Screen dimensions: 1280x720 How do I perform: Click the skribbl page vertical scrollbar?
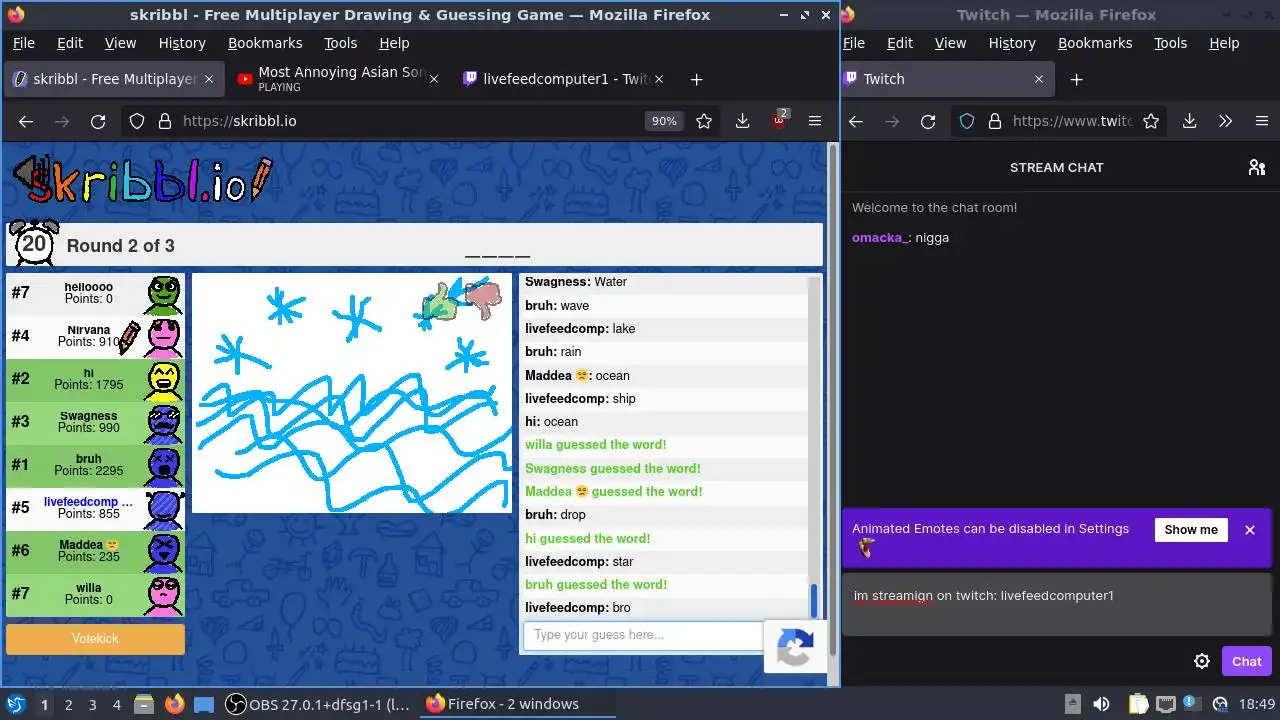(833, 400)
